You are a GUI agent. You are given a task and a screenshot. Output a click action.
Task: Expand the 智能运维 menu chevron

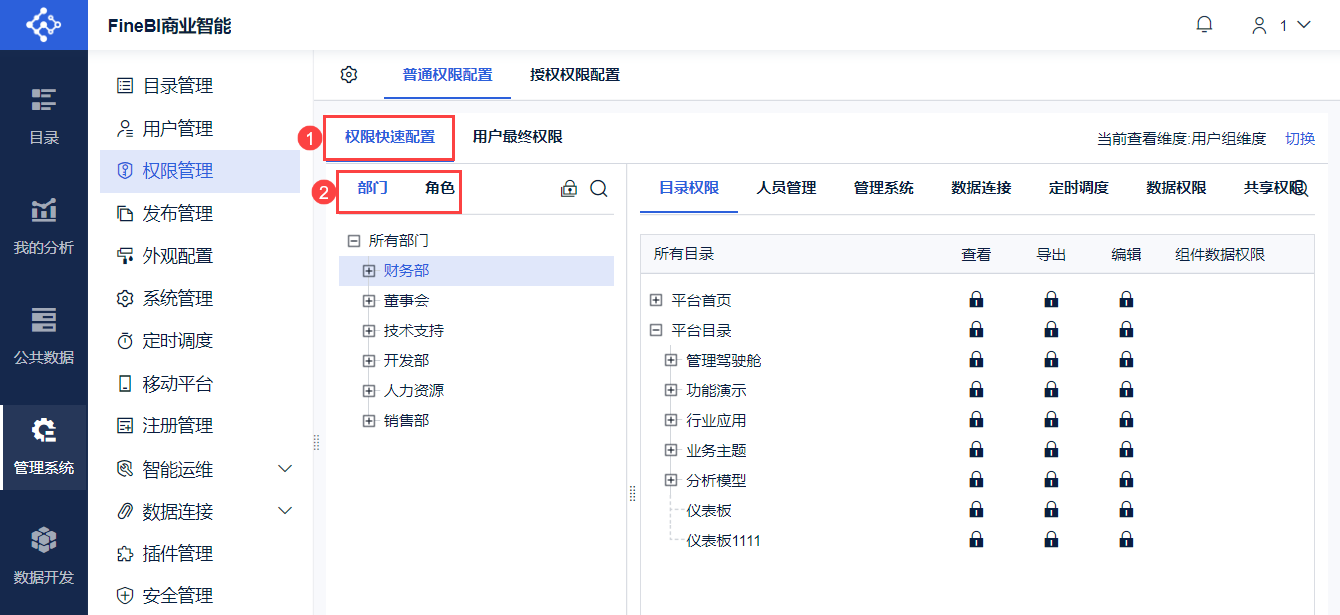[x=285, y=468]
